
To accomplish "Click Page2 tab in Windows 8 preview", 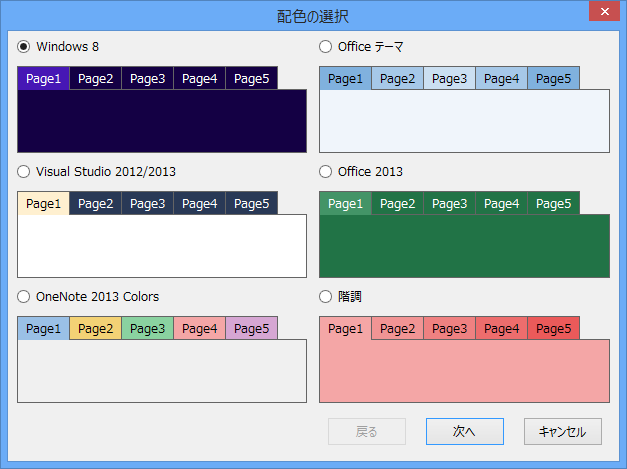I will click(x=96, y=79).
